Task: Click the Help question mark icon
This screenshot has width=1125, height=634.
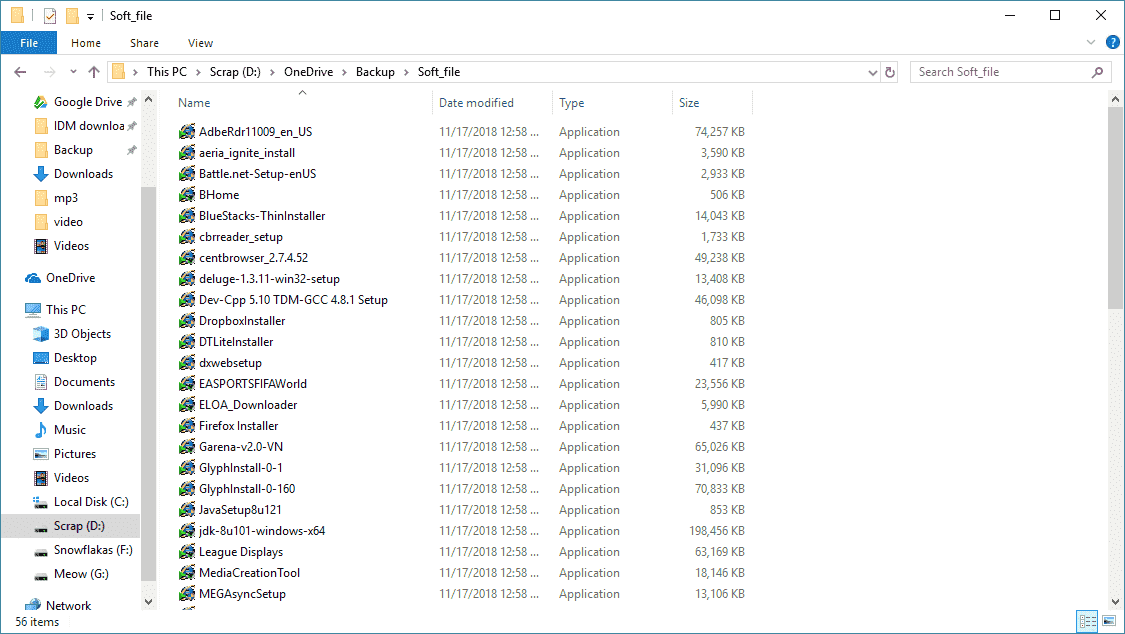Action: tap(1113, 43)
